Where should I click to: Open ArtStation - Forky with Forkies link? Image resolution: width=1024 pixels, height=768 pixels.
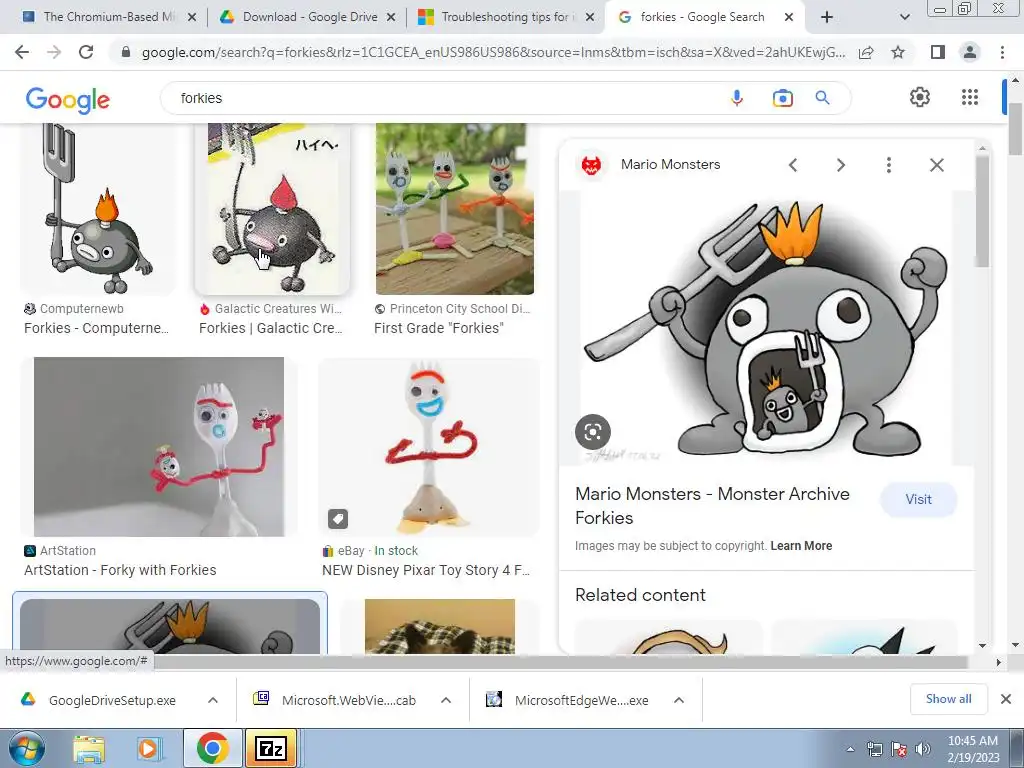coord(120,570)
